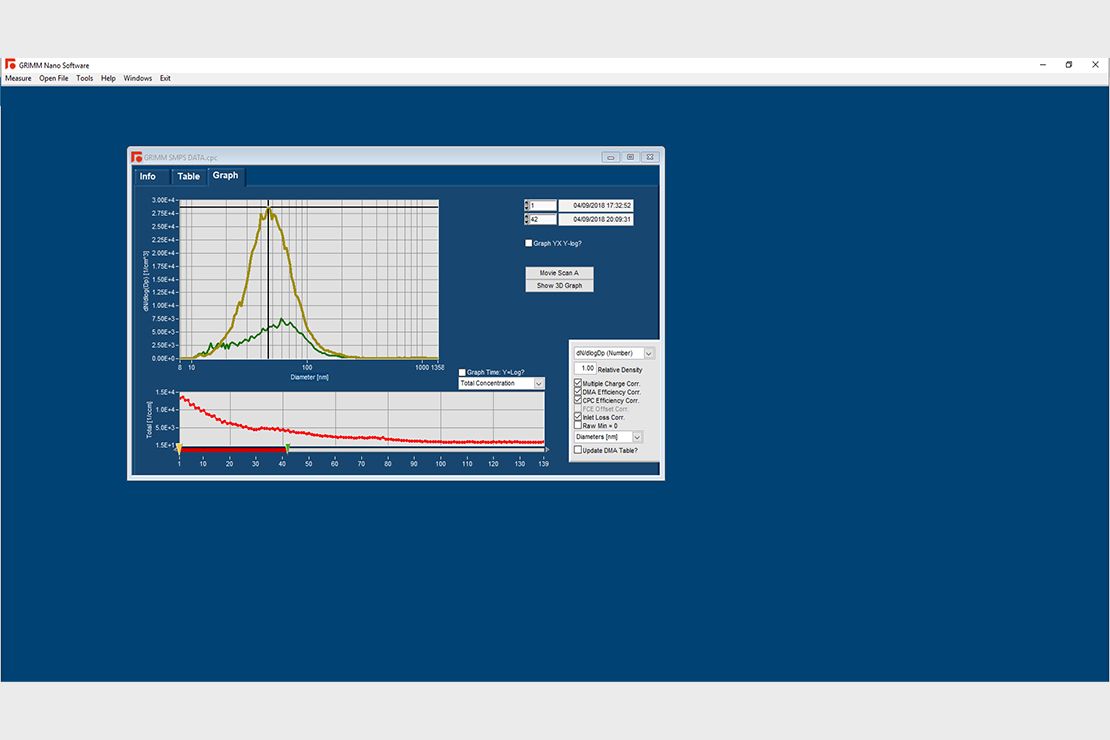
Task: Click the red range bar on scan slider
Action: (x=232, y=450)
